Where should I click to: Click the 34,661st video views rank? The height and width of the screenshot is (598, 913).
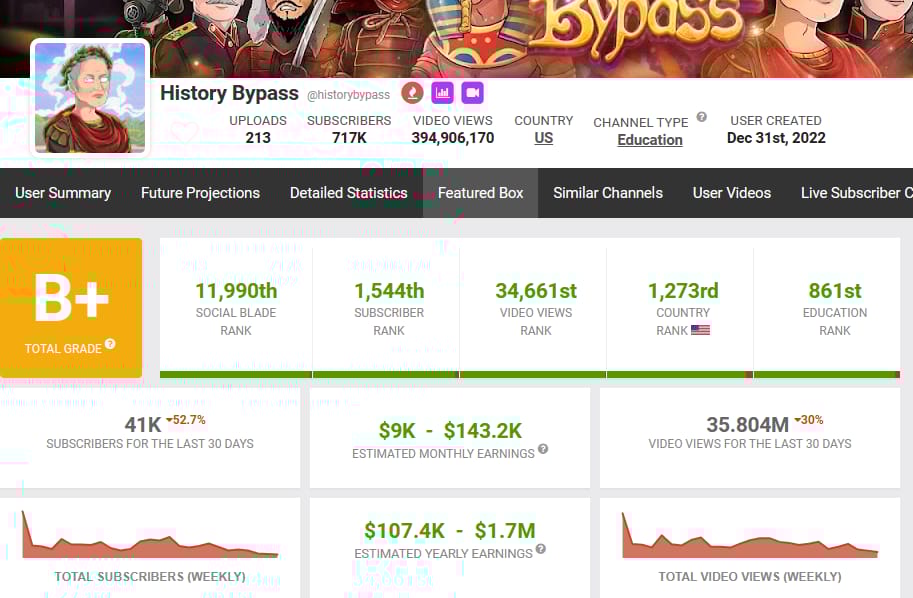(x=536, y=291)
